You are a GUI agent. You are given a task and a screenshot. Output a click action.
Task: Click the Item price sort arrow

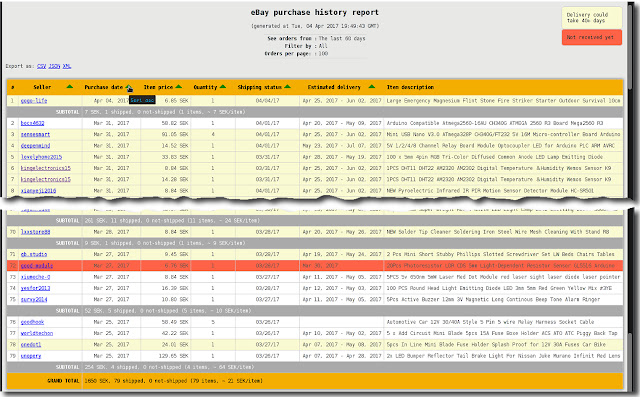179,87
